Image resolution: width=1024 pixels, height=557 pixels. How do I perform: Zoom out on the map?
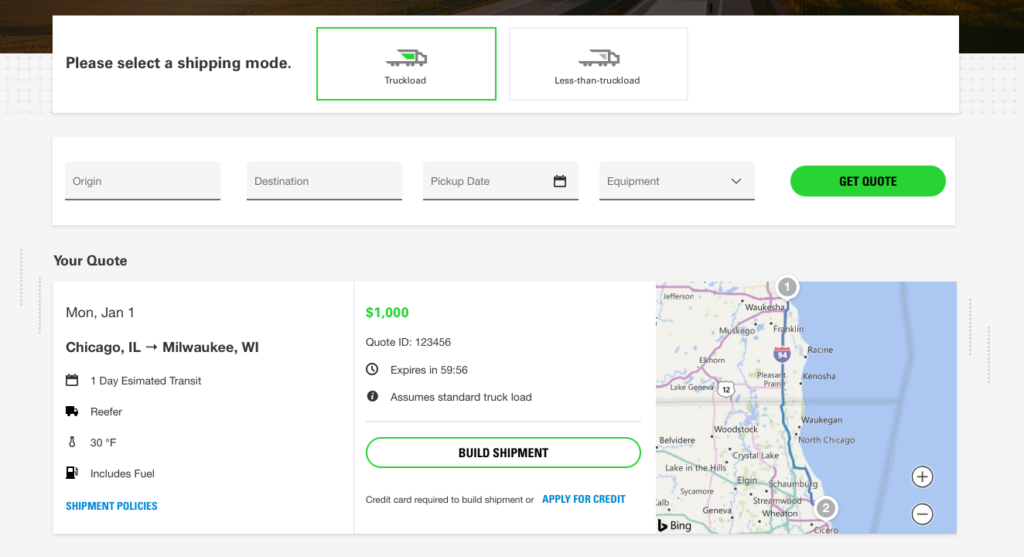tap(923, 514)
